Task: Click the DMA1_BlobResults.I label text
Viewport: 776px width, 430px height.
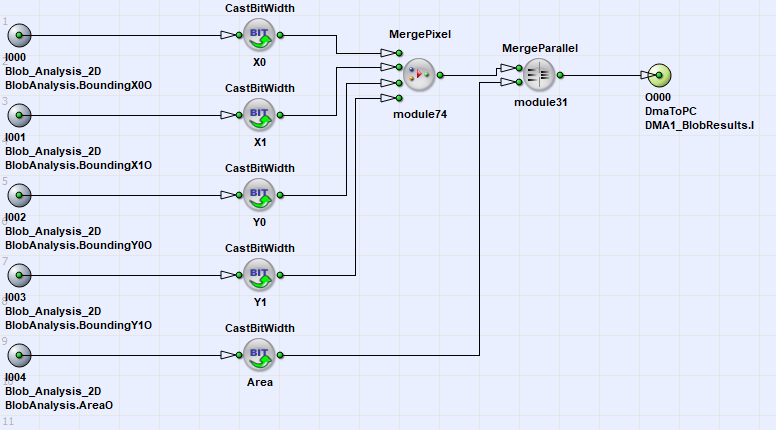Action: (699, 125)
